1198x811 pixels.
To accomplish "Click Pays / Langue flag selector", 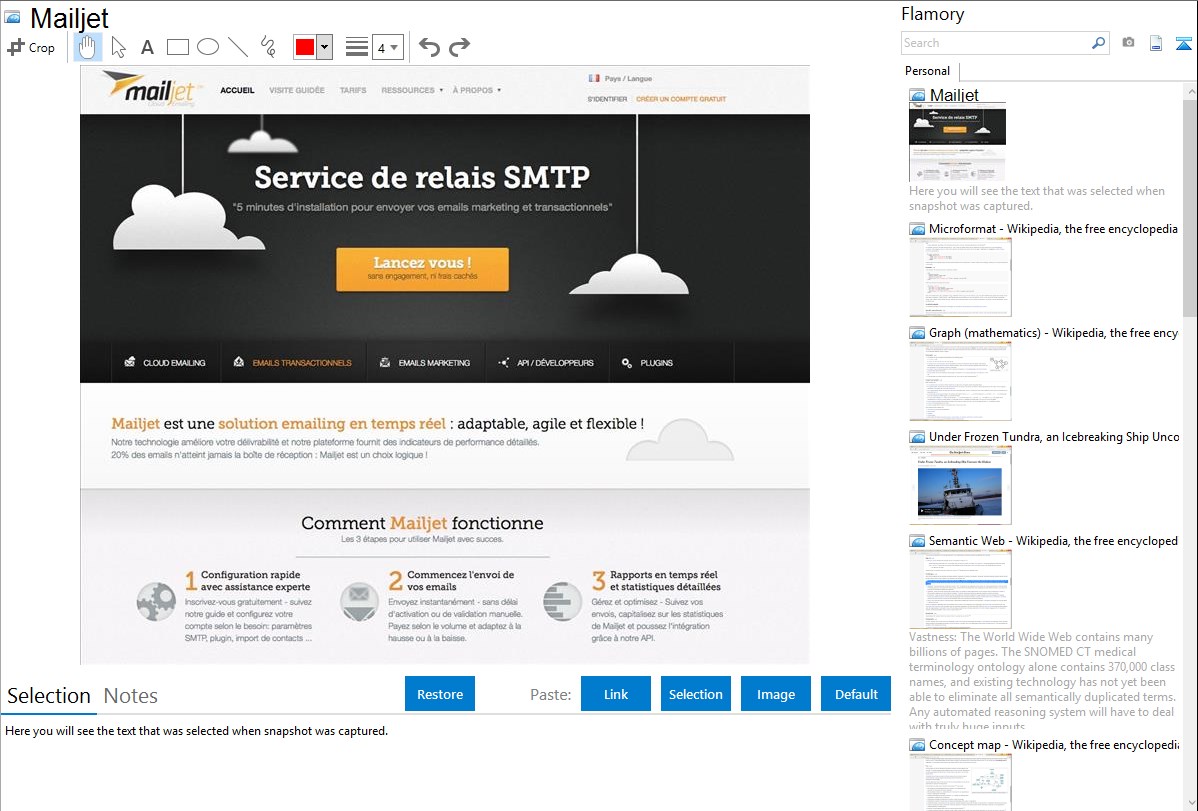I will pos(620,78).
